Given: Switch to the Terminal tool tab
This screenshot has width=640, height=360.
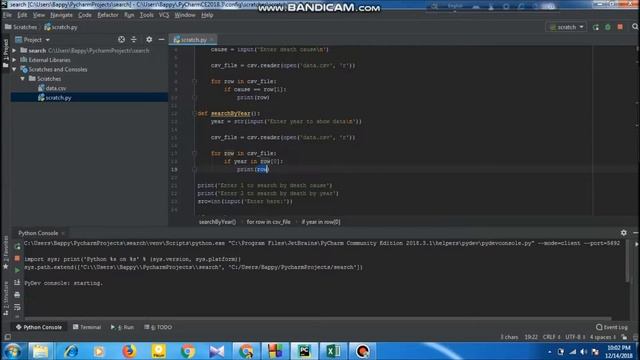Looking at the screenshot, I should pos(87,327).
